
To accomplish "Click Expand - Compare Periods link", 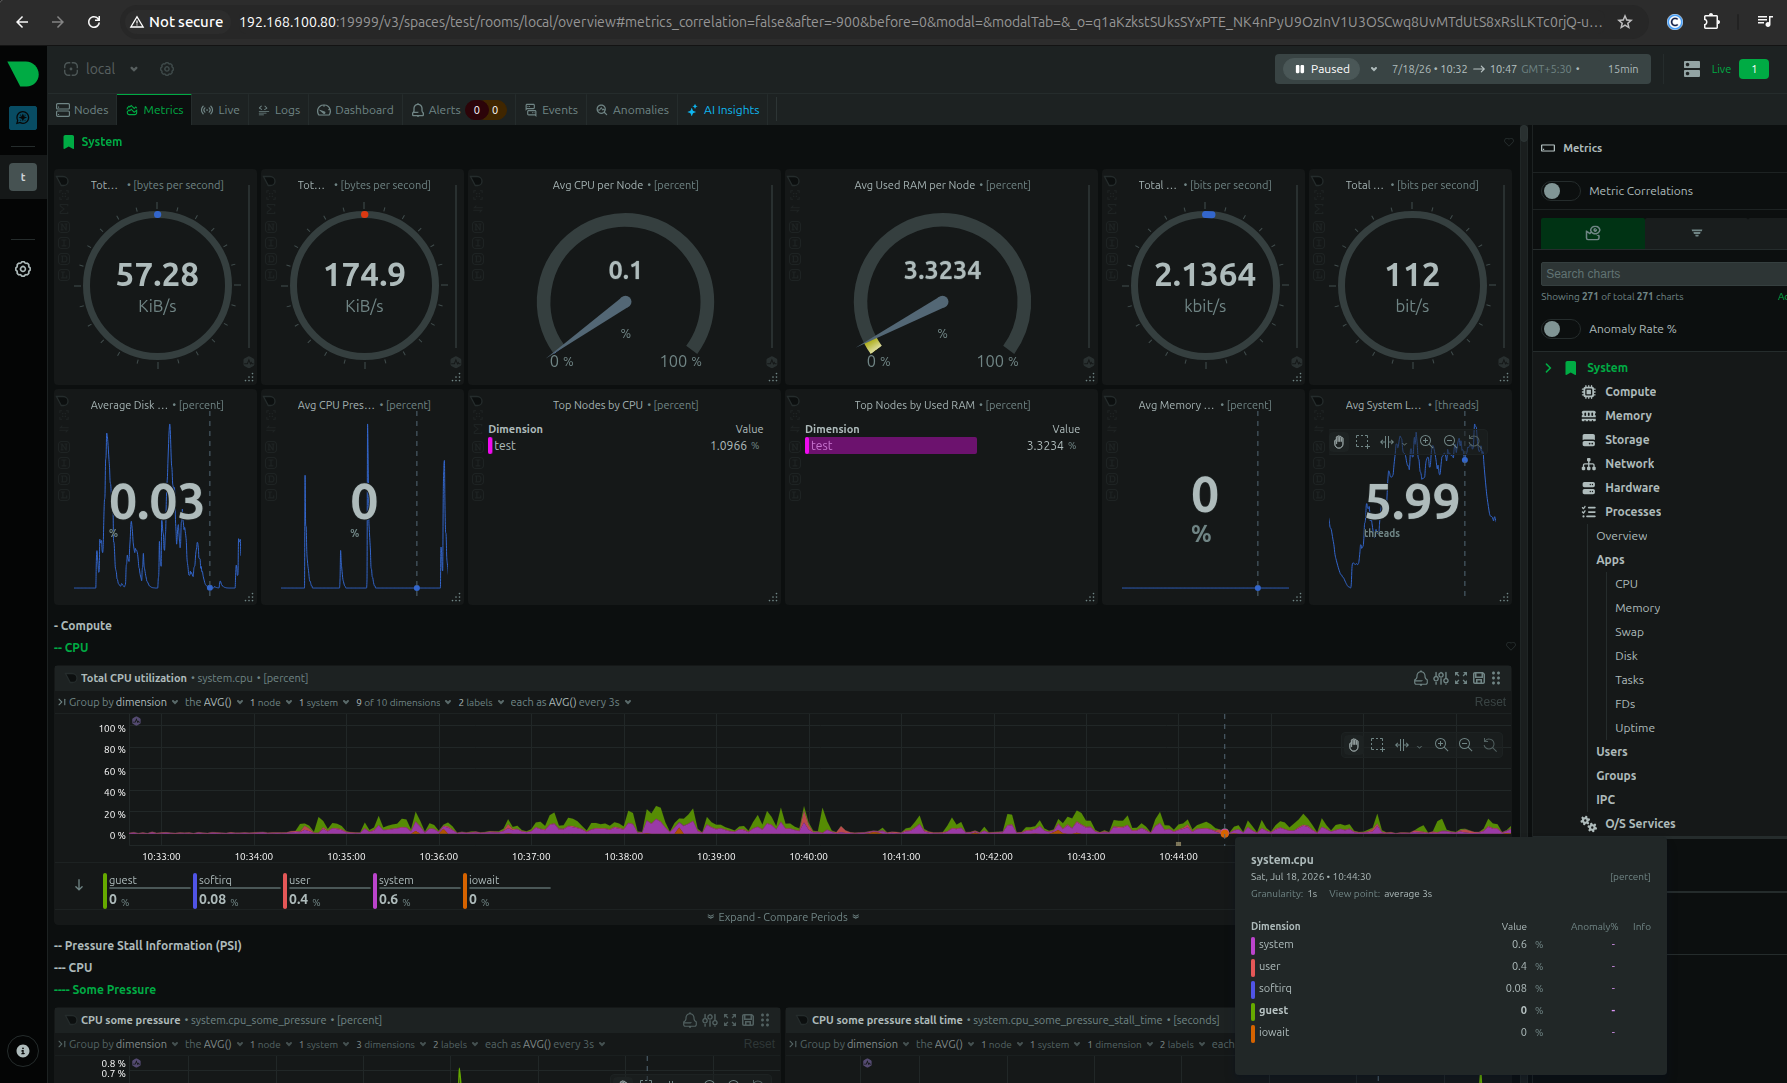I will tap(783, 917).
